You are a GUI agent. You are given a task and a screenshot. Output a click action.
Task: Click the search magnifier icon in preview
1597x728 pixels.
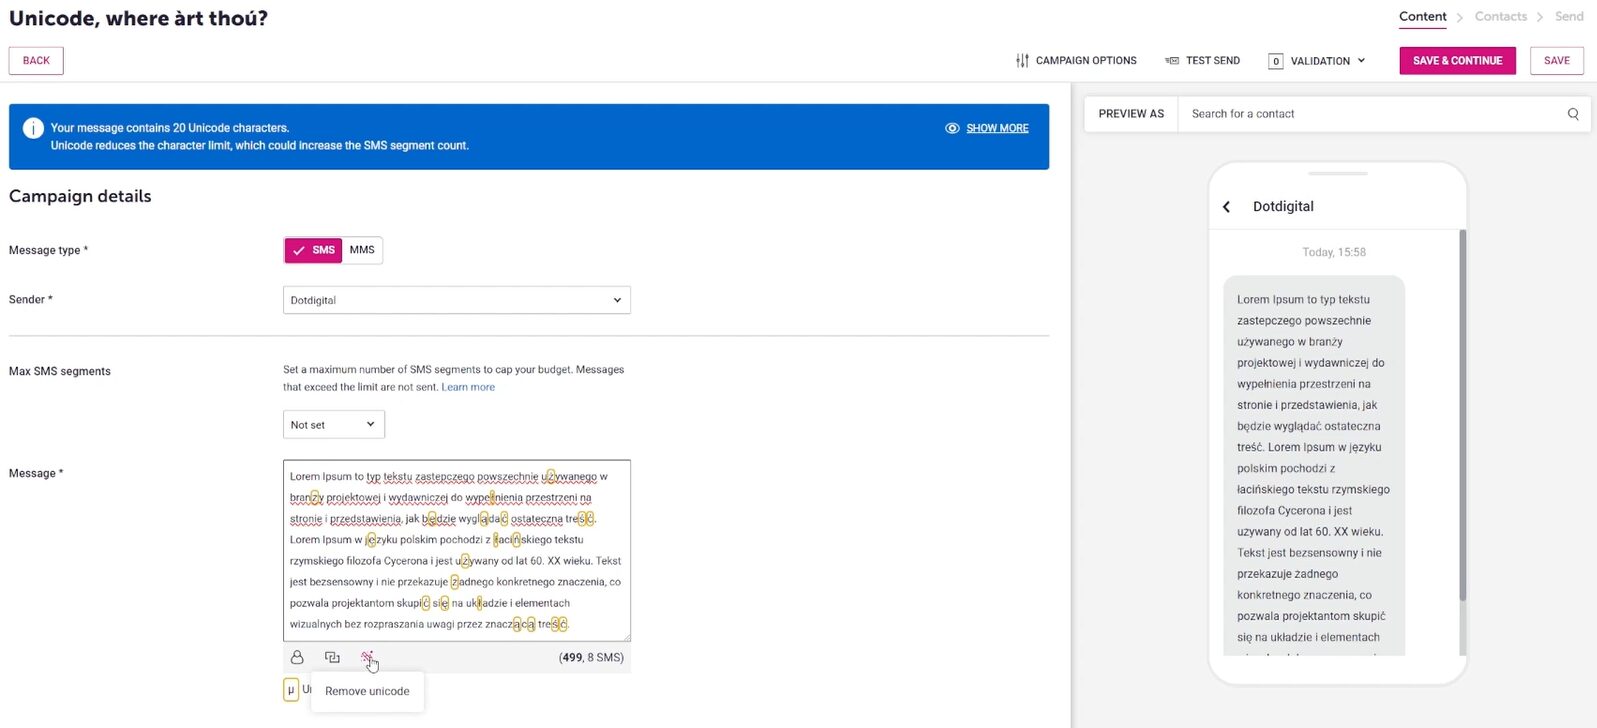pos(1573,114)
